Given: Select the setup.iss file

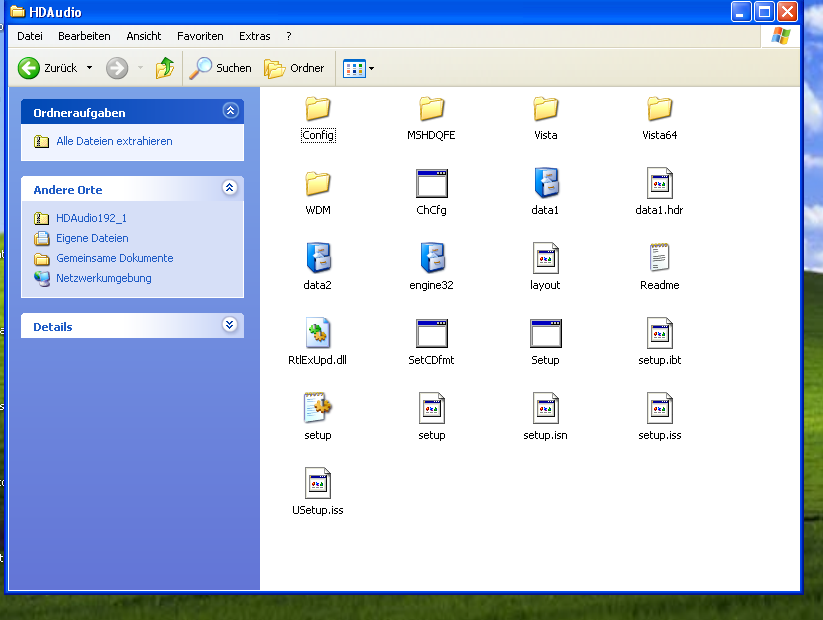Looking at the screenshot, I should point(660,417).
